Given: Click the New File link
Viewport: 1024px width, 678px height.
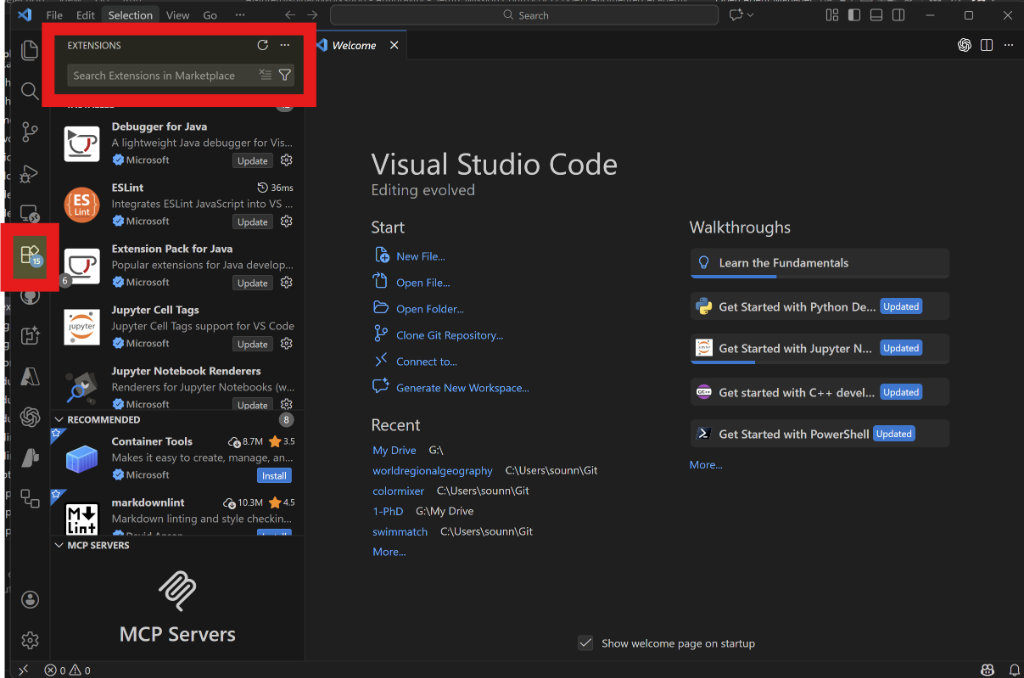Looking at the screenshot, I should pos(420,257).
